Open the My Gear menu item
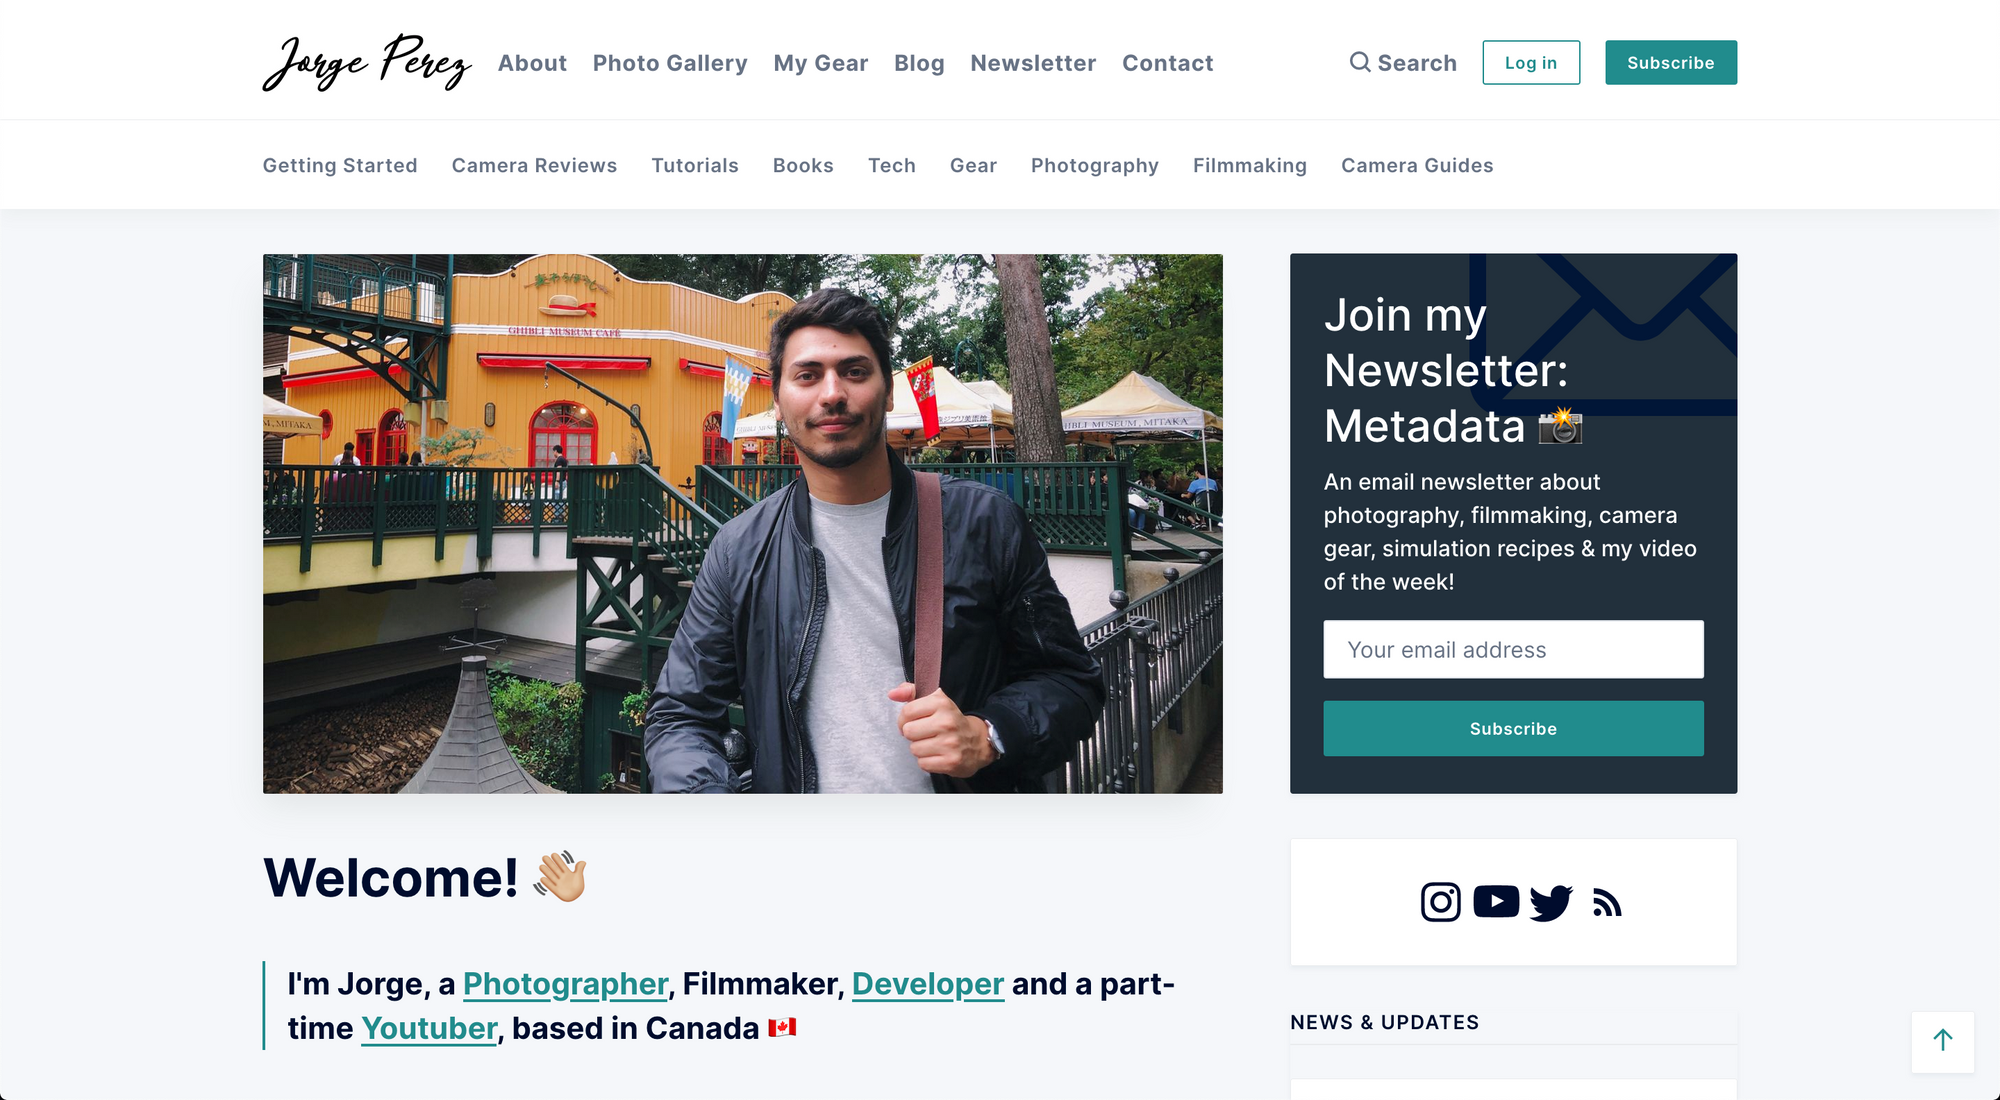The width and height of the screenshot is (2000, 1100). pos(821,63)
